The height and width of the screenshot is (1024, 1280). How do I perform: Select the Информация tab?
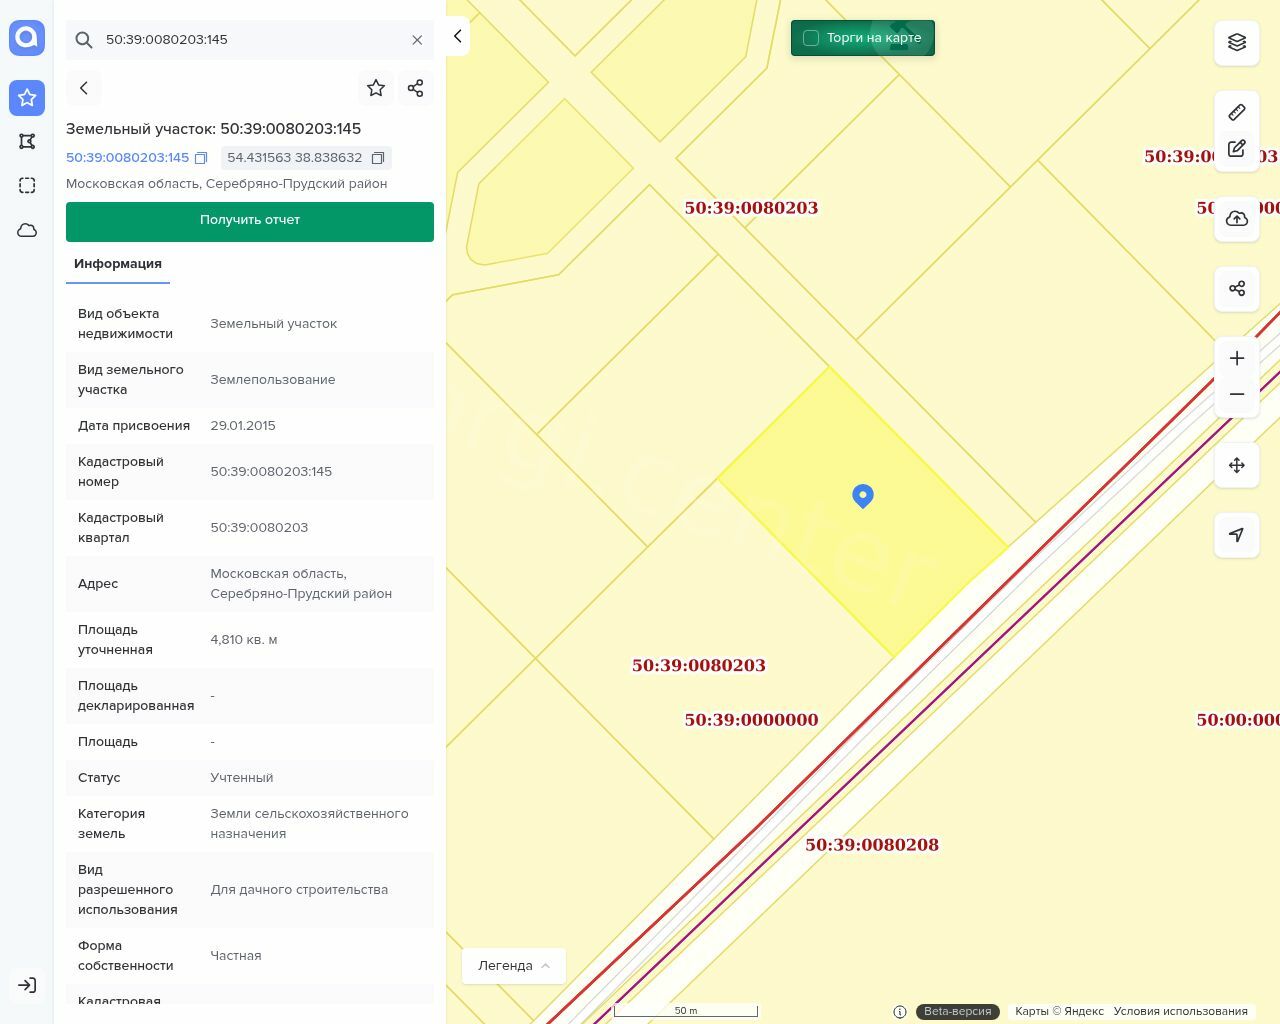118,264
